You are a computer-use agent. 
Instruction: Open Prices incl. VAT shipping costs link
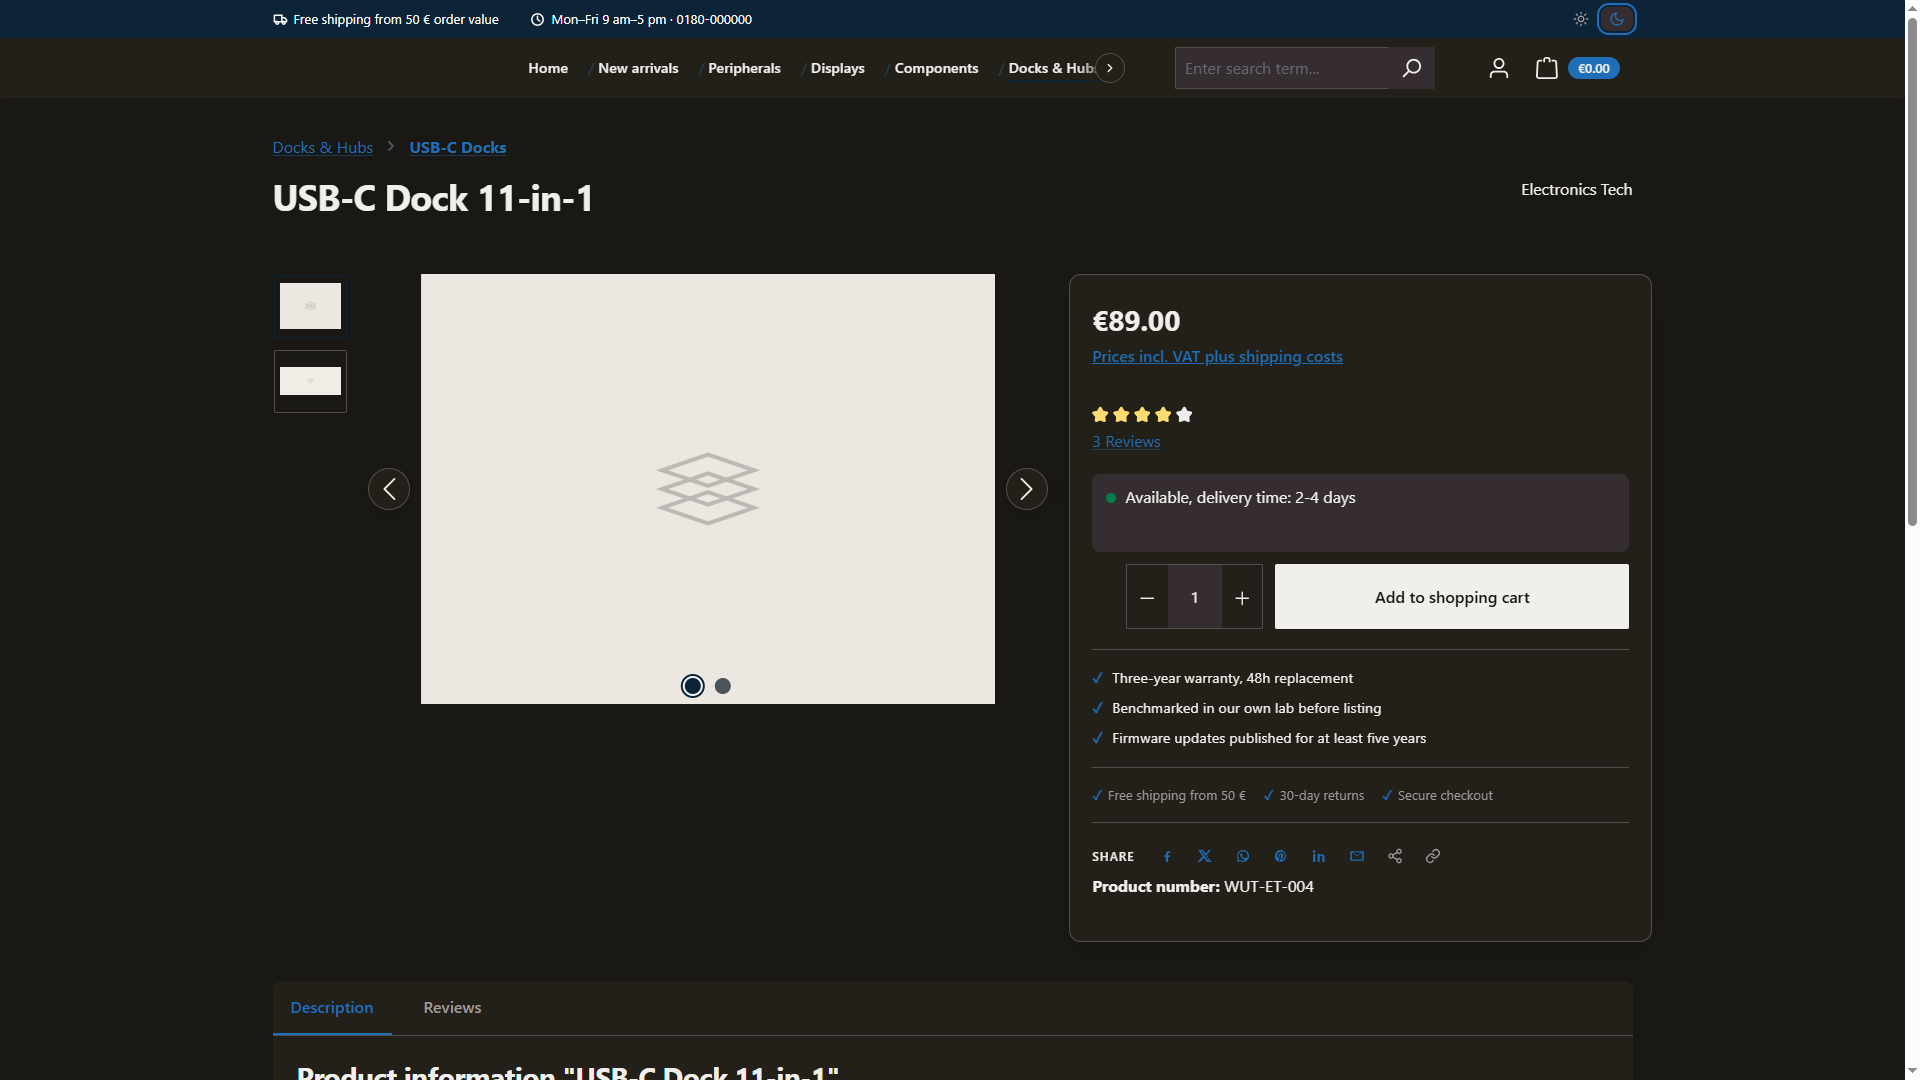(1217, 357)
